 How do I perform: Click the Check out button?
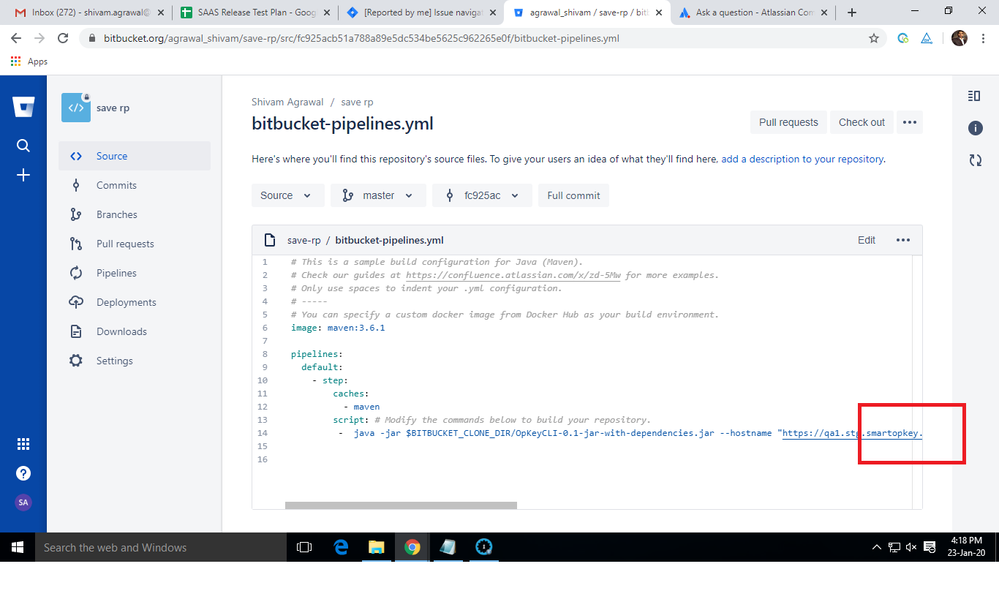861,122
